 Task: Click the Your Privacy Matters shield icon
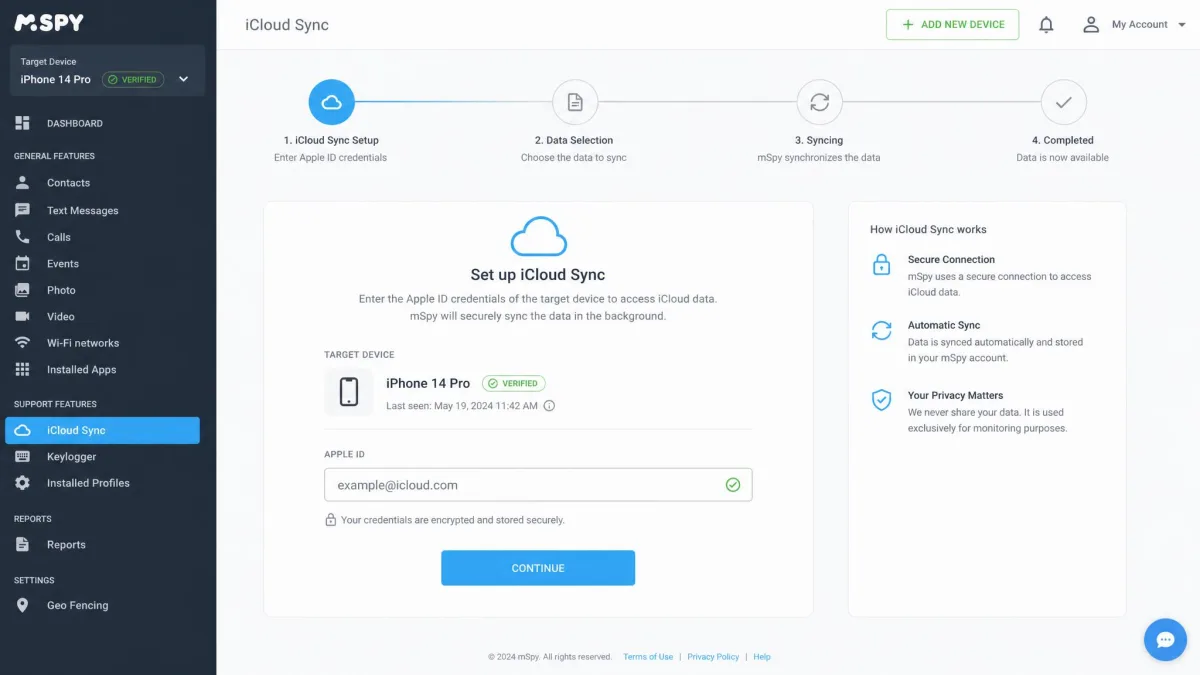881,401
